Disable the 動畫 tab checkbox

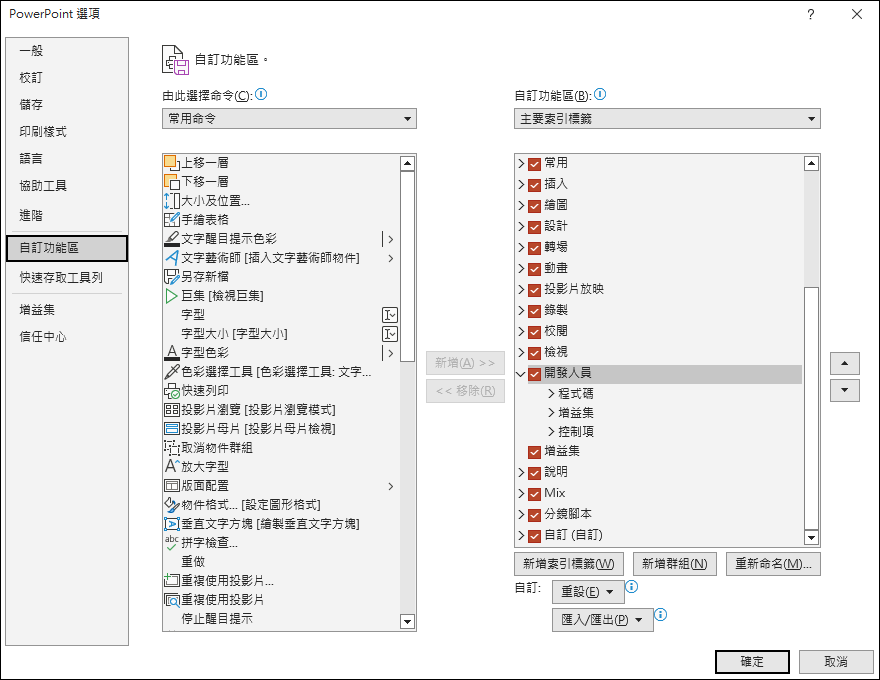[x=534, y=269]
